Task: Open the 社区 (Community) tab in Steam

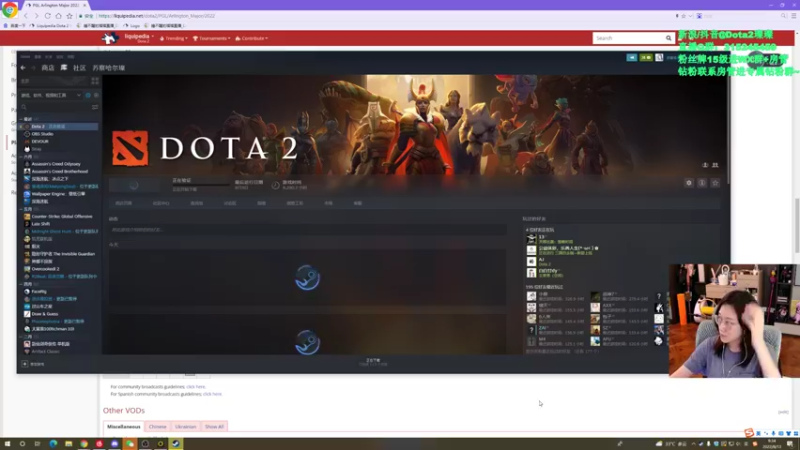Action: point(79,68)
